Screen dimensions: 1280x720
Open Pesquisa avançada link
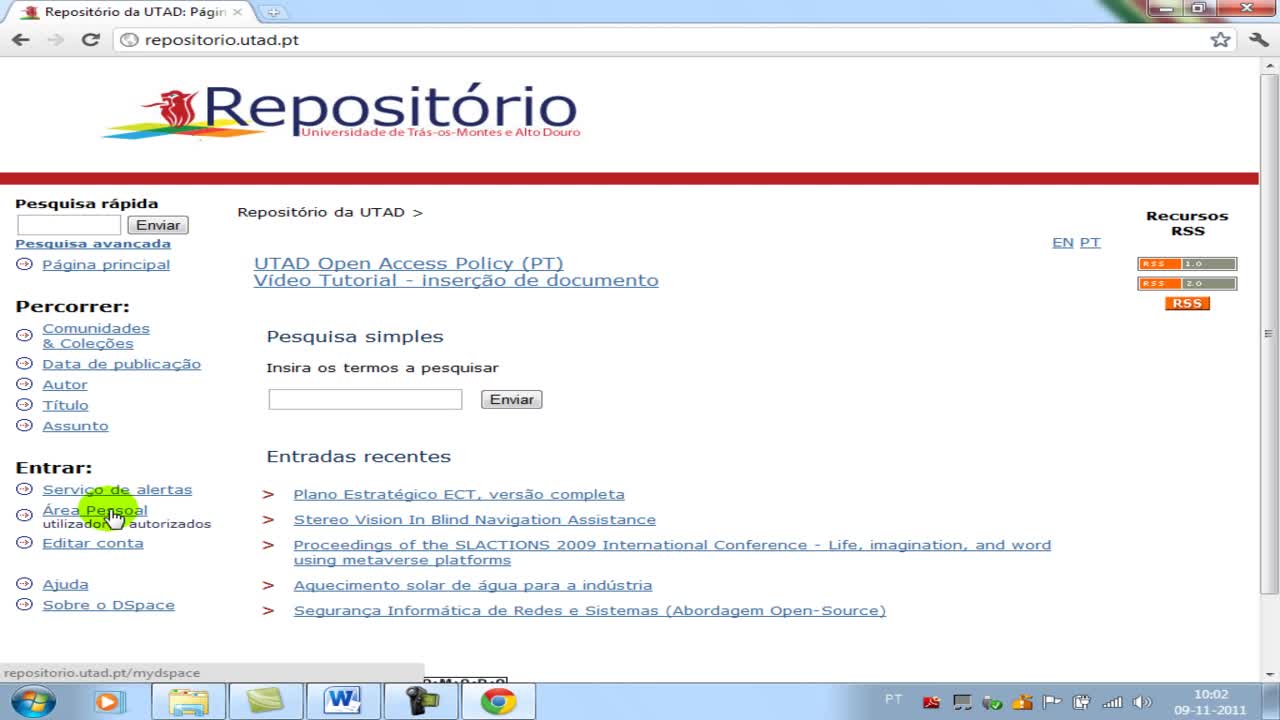(x=93, y=243)
